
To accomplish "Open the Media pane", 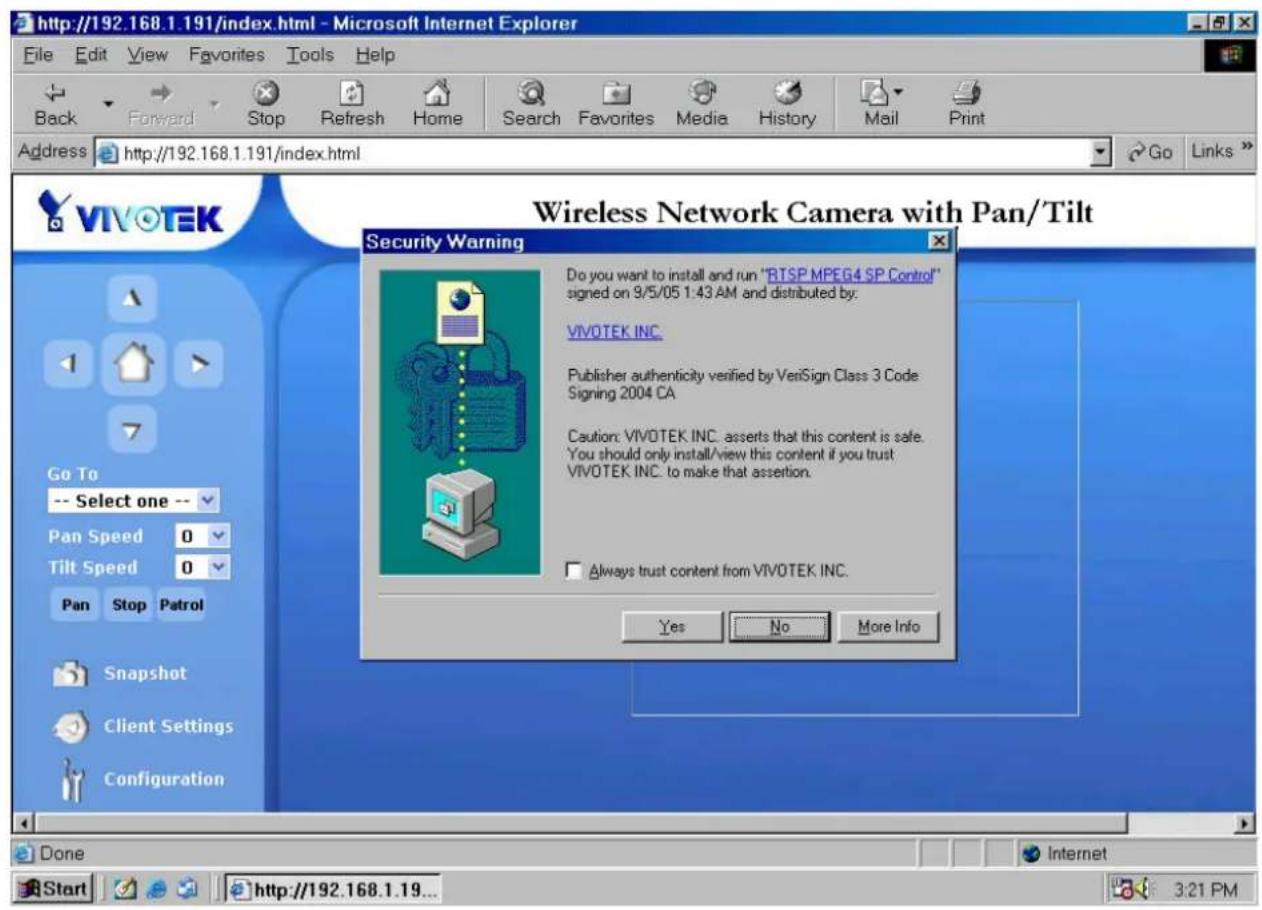I will coord(701,104).
